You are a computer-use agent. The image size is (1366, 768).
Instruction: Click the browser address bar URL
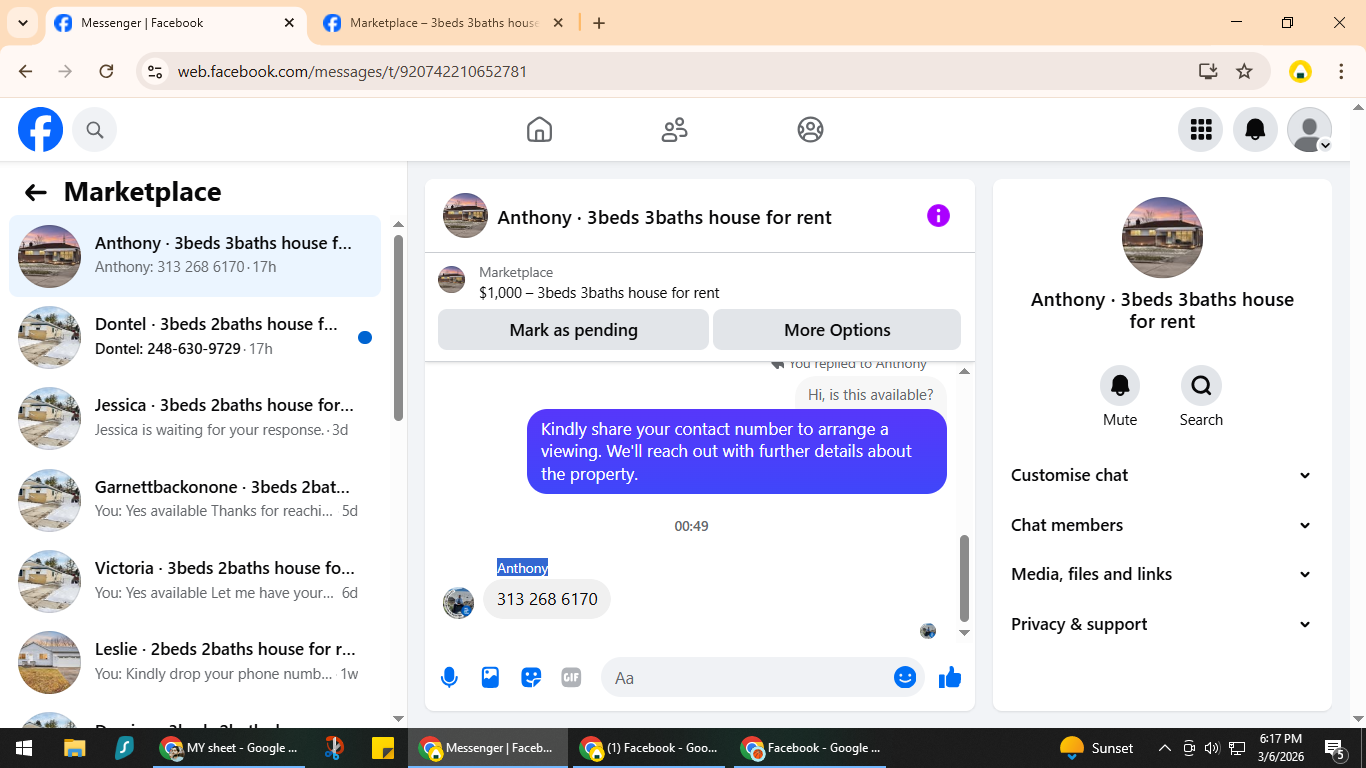[x=352, y=71]
